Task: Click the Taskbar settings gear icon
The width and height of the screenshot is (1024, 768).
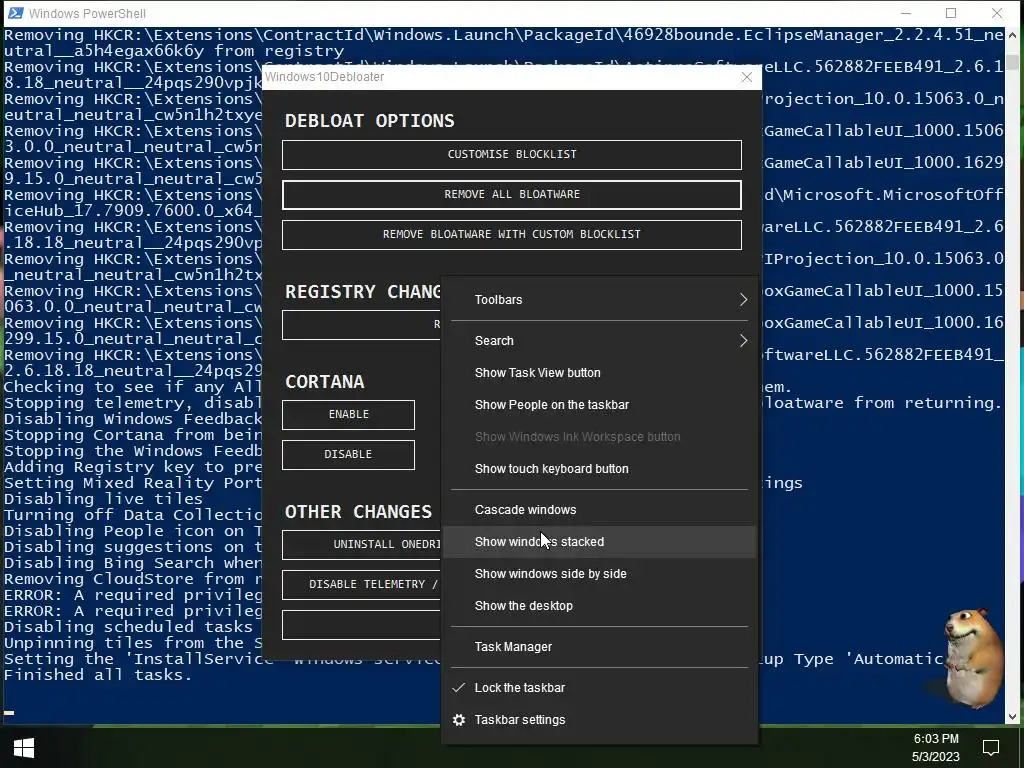Action: (459, 720)
